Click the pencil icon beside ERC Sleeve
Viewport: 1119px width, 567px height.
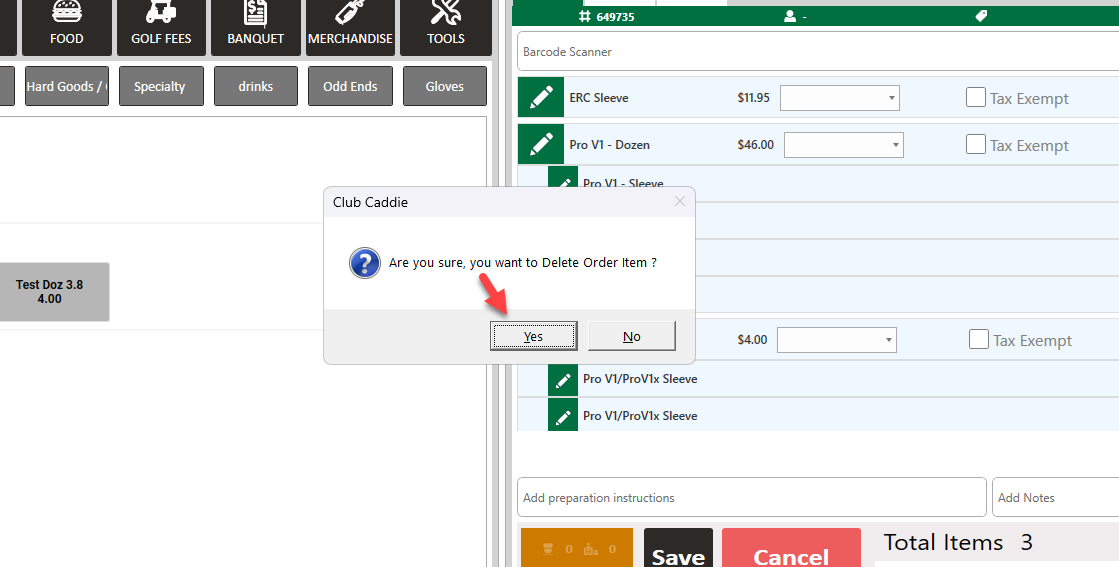tap(541, 98)
